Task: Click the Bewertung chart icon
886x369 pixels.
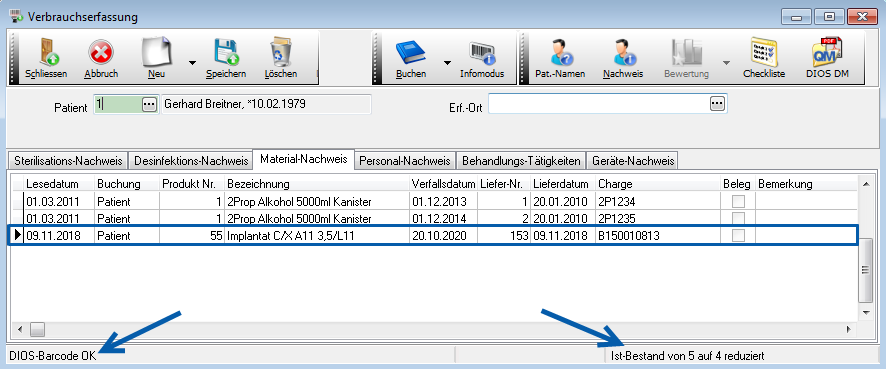Action: click(686, 53)
